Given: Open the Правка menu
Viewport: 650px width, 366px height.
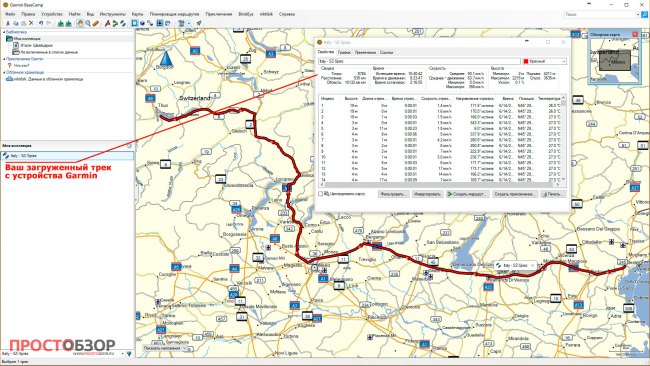Looking at the screenshot, I should click(28, 14).
